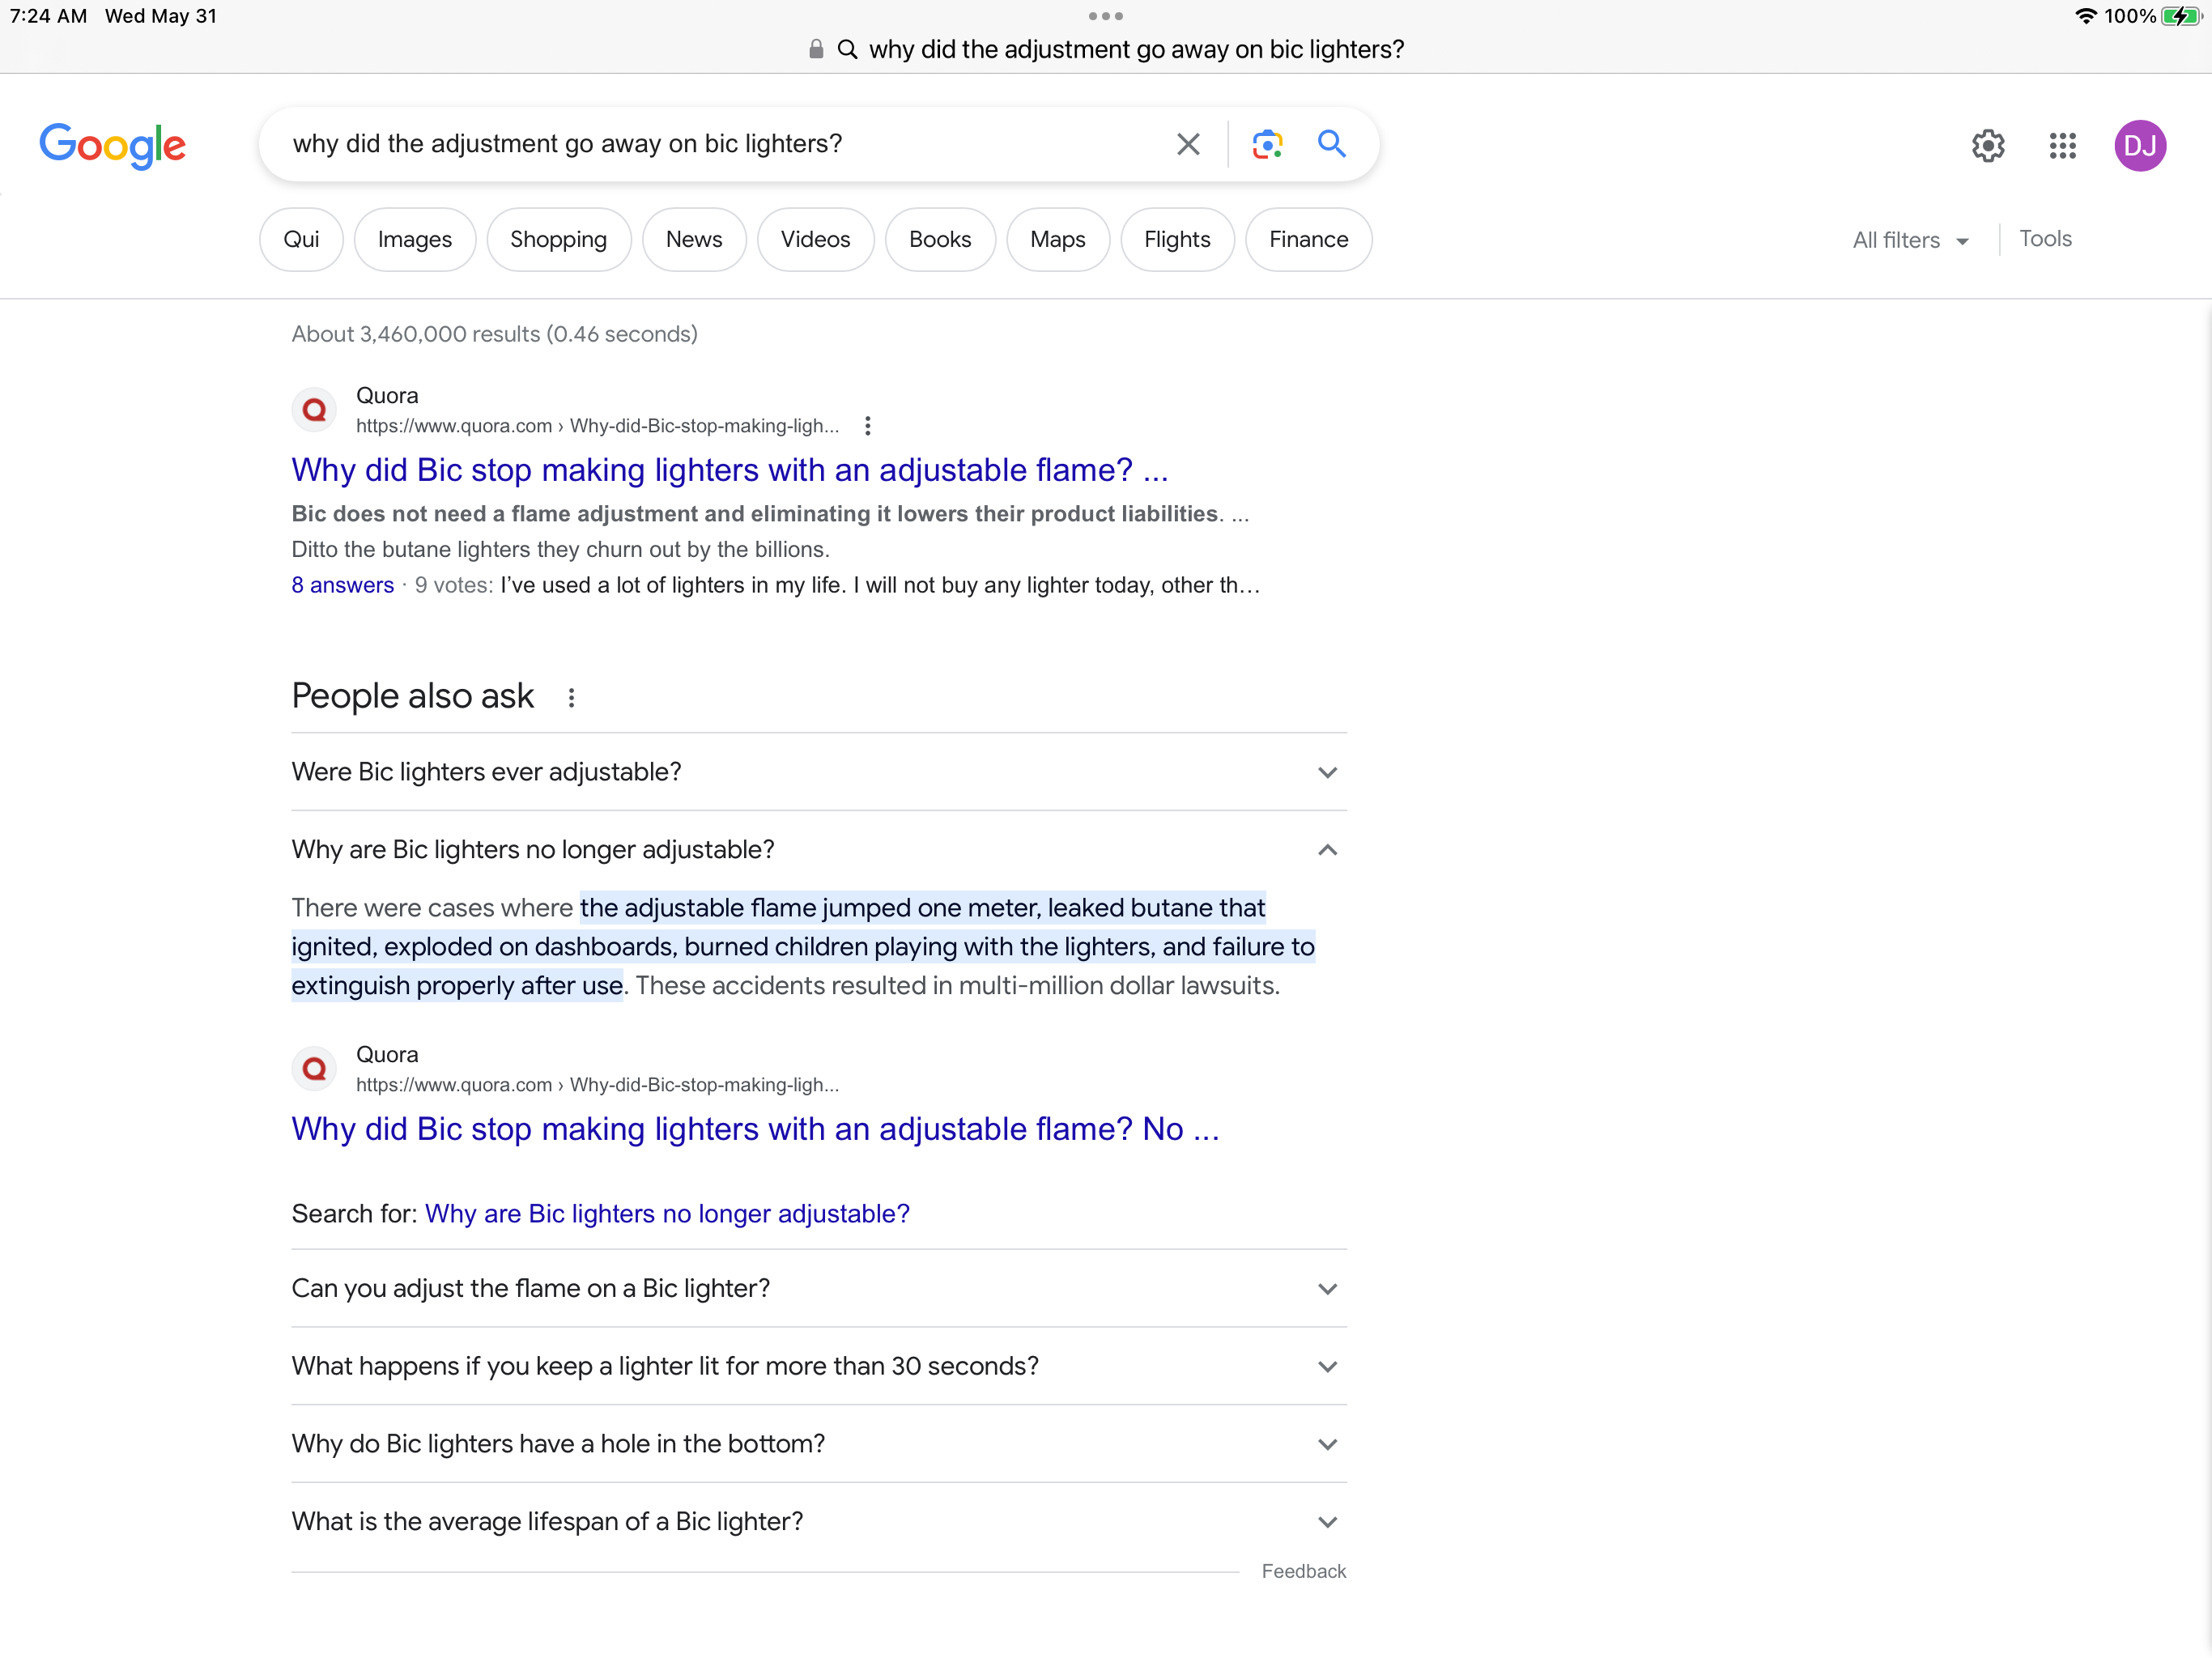Tap the address bar search icon
Screen dimensions: 2212x1658
pos(847,49)
